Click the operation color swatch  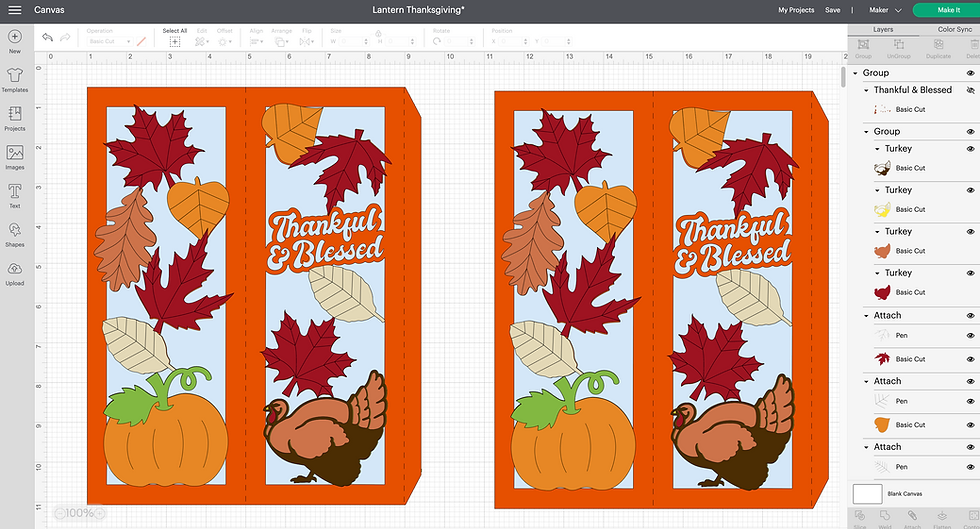coord(141,41)
